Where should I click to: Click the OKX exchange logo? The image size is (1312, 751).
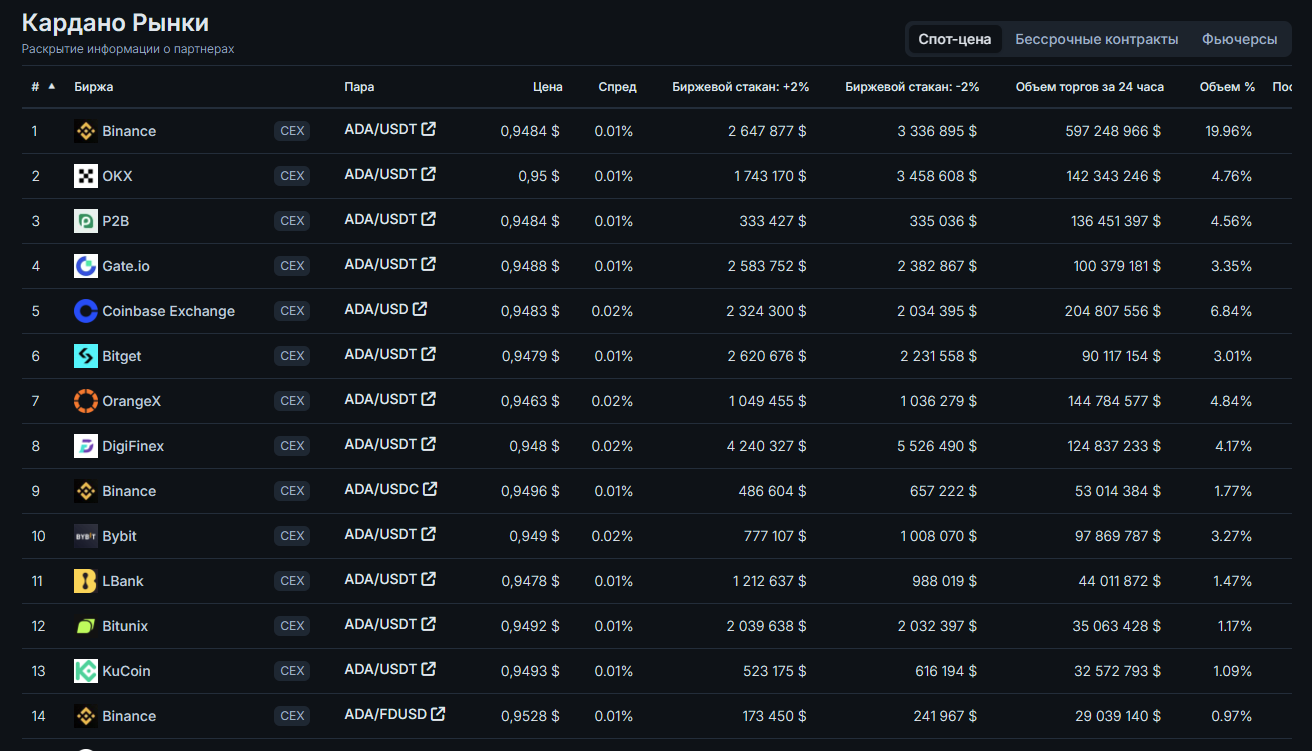86,176
